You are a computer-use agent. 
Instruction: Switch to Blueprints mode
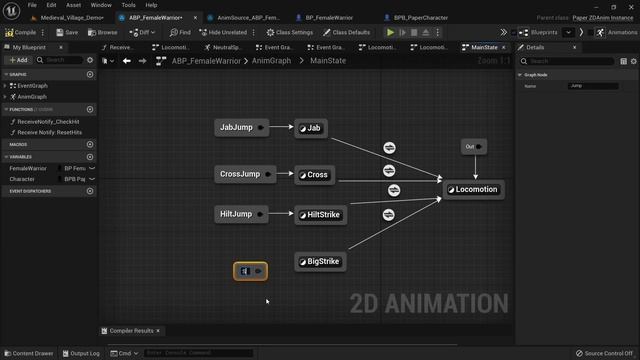(x=538, y=32)
